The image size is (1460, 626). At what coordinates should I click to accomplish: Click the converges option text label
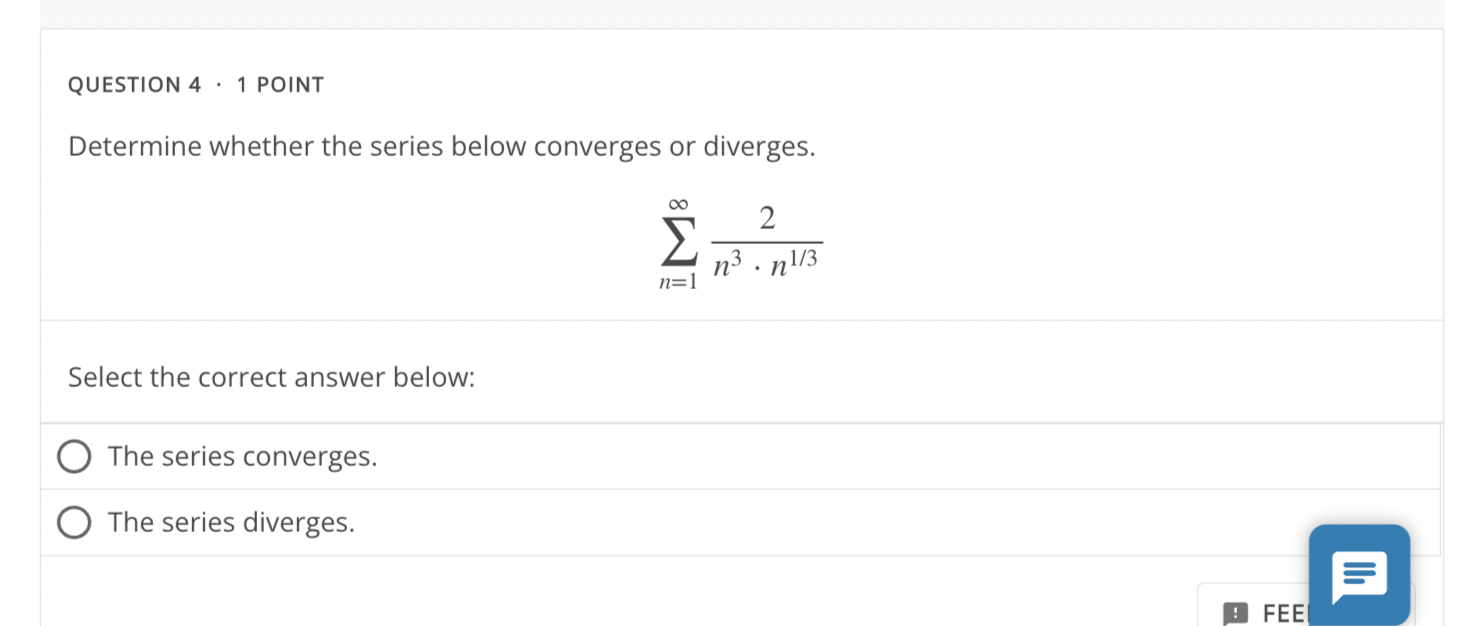pos(242,456)
